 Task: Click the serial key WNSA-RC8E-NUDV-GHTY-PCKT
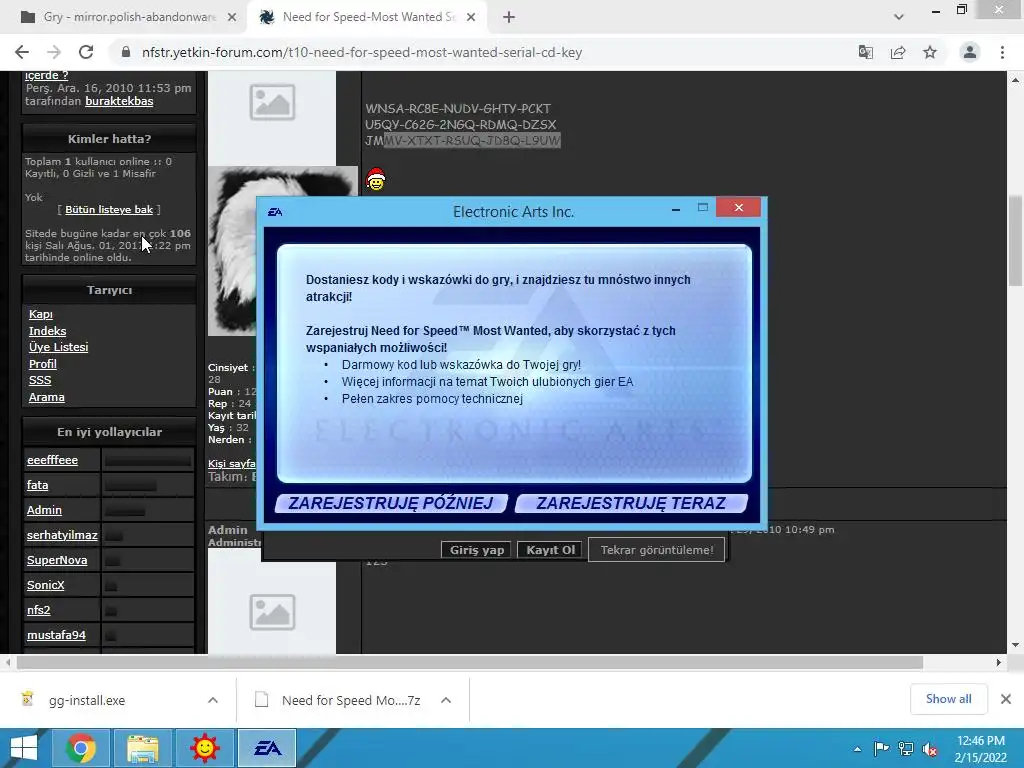coord(458,108)
